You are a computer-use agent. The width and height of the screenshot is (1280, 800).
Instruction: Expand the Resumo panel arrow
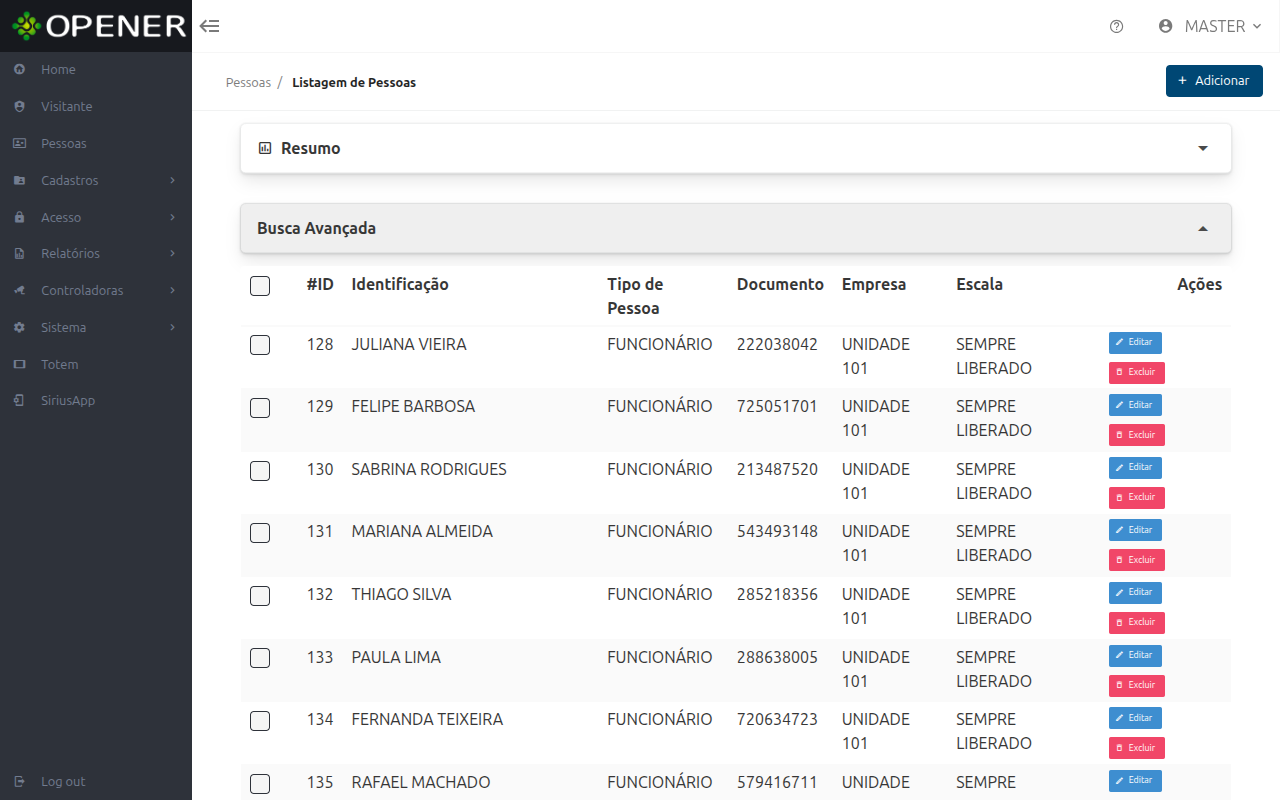click(1203, 148)
